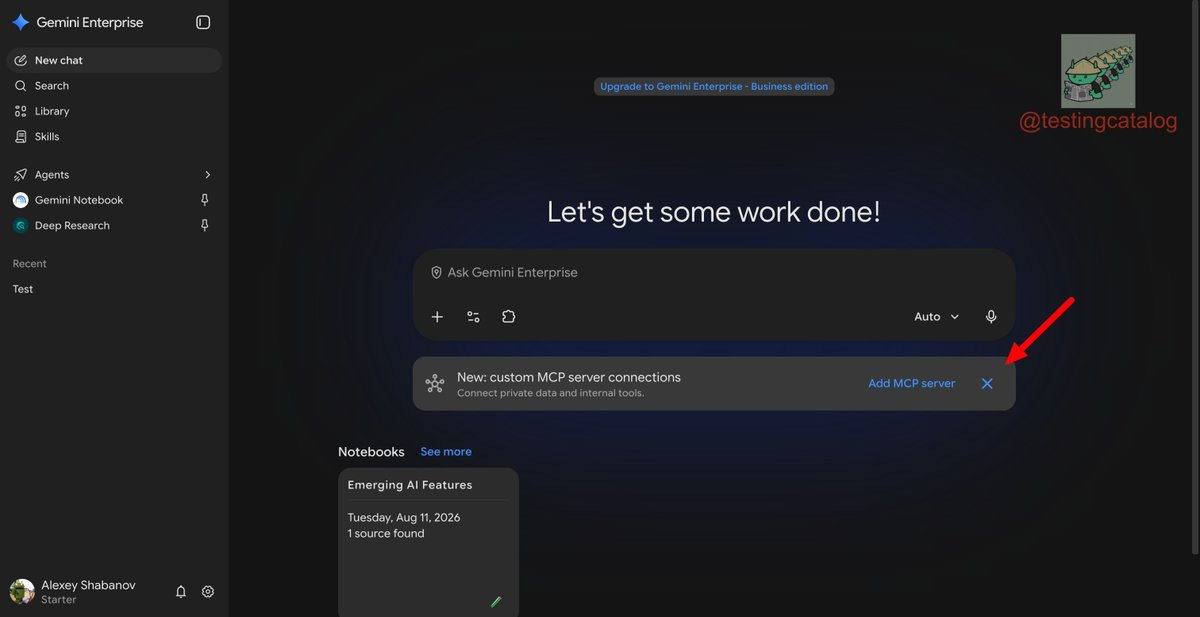Click the Skills icon in sidebar

(20, 136)
